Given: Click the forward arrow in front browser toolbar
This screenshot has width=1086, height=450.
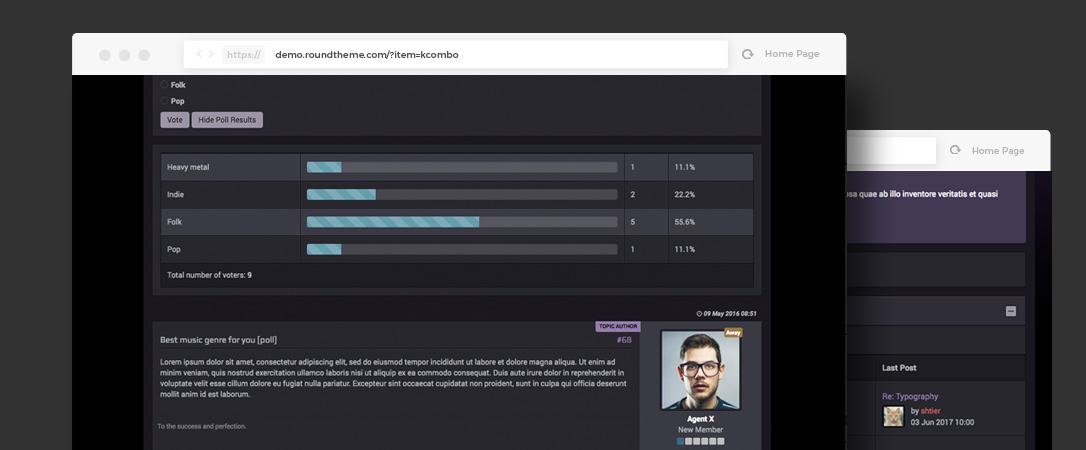Looking at the screenshot, I should [x=211, y=54].
